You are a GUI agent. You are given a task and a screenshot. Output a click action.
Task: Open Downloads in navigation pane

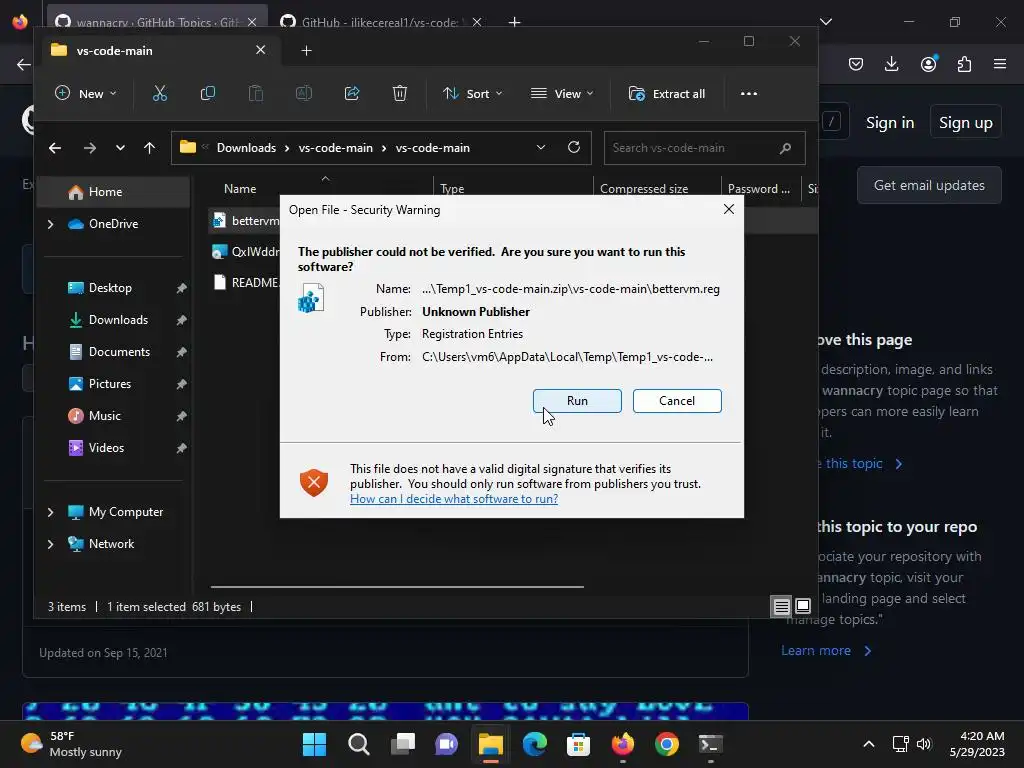click(118, 320)
